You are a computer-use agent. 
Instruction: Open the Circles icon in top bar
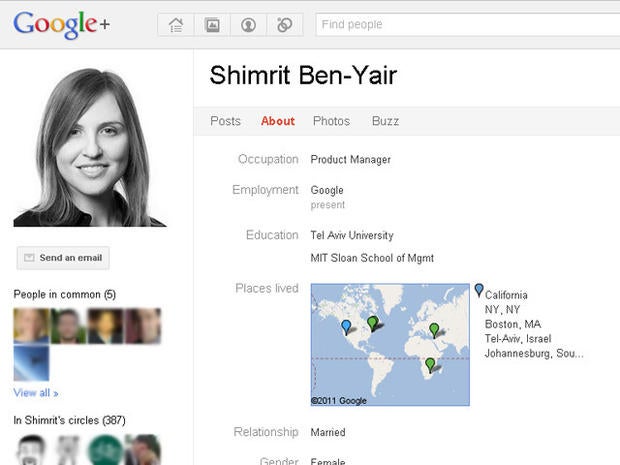tap(284, 25)
